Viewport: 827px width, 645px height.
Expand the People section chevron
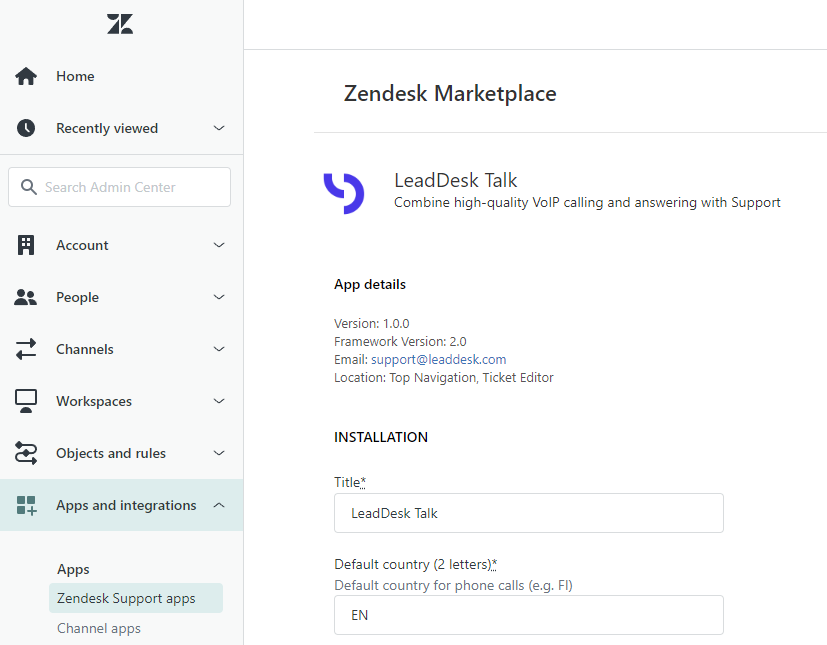click(219, 297)
